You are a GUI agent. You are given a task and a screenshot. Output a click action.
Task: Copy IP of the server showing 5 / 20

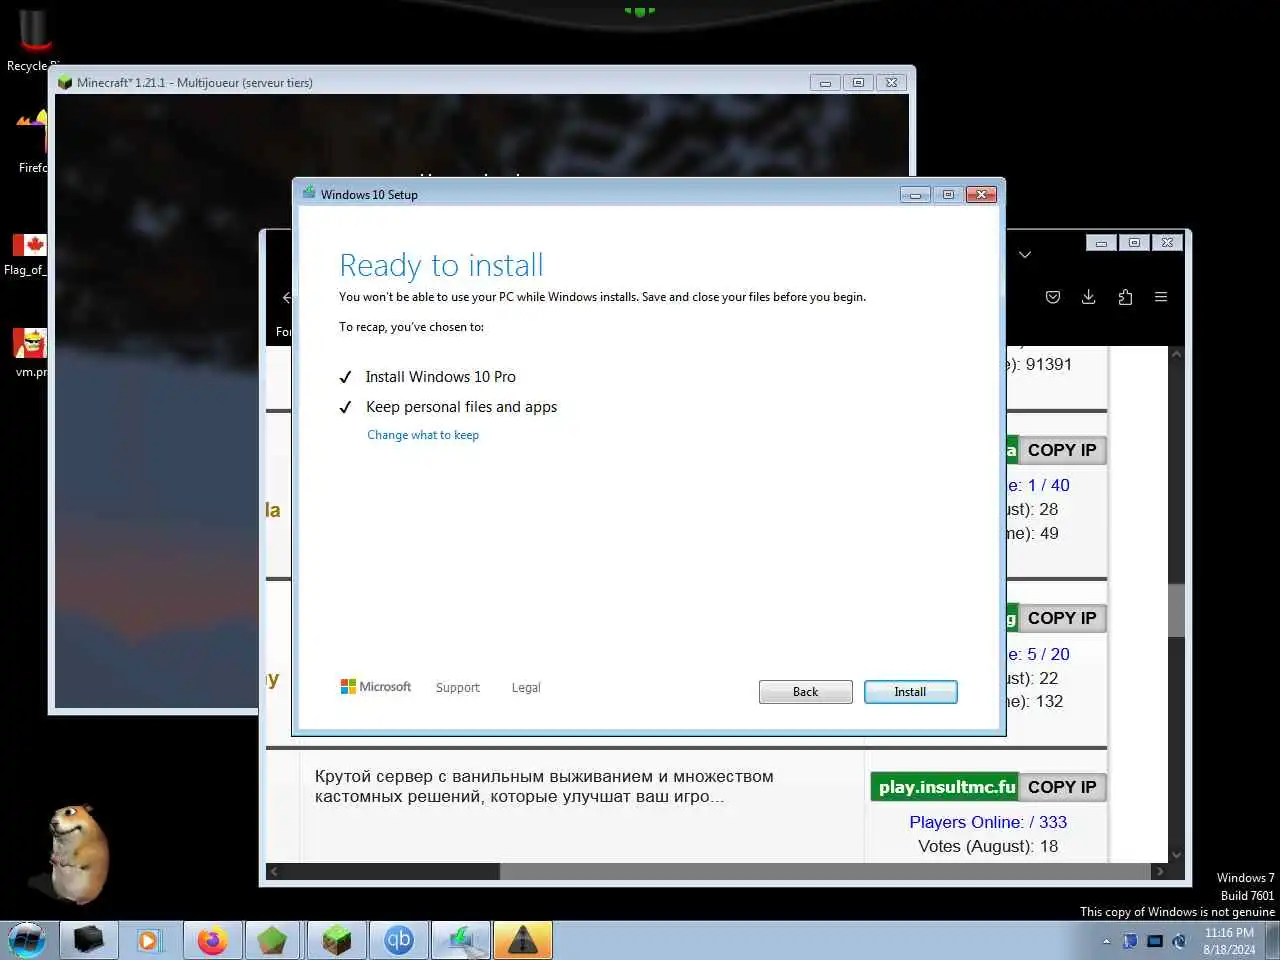click(1062, 618)
